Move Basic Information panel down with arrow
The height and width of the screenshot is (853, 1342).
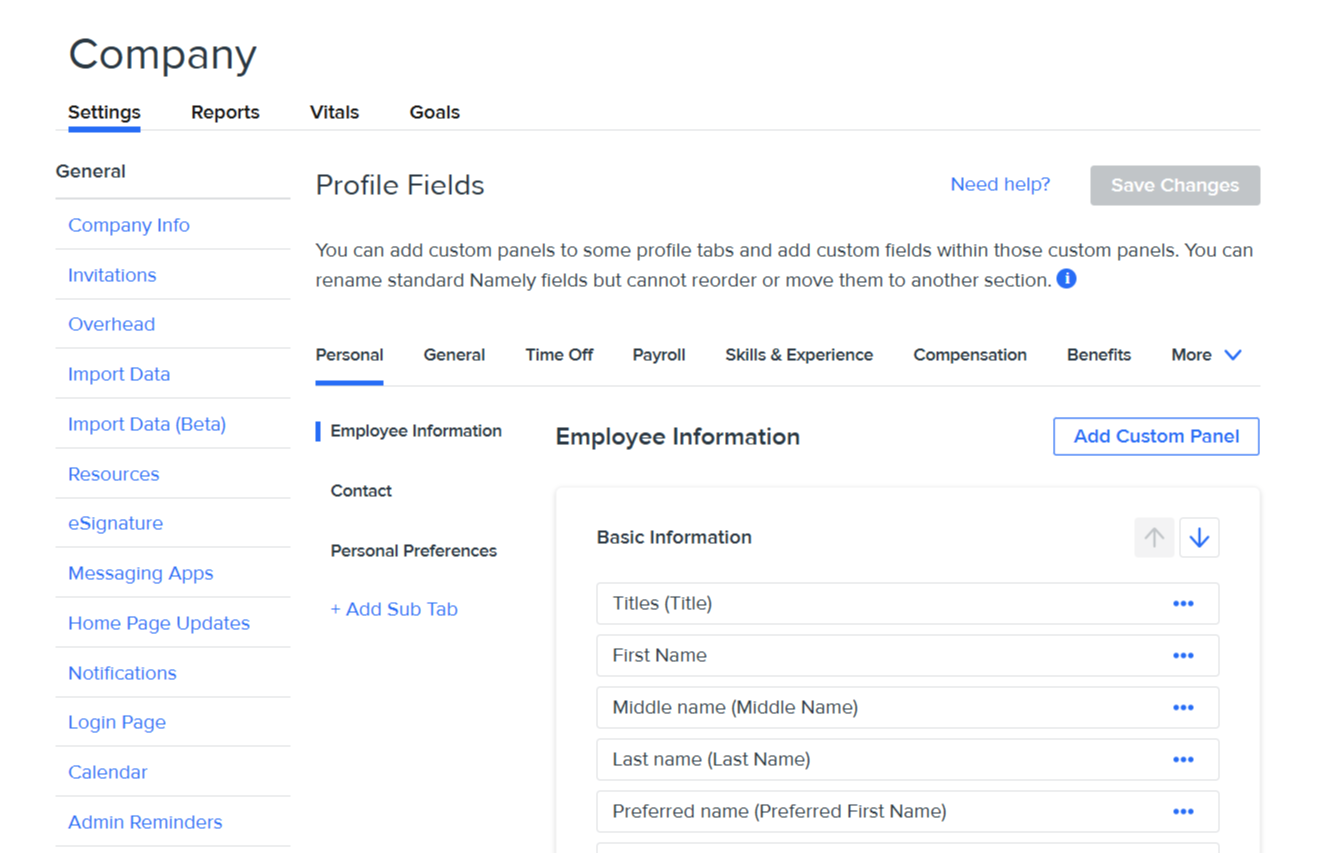(x=1199, y=538)
